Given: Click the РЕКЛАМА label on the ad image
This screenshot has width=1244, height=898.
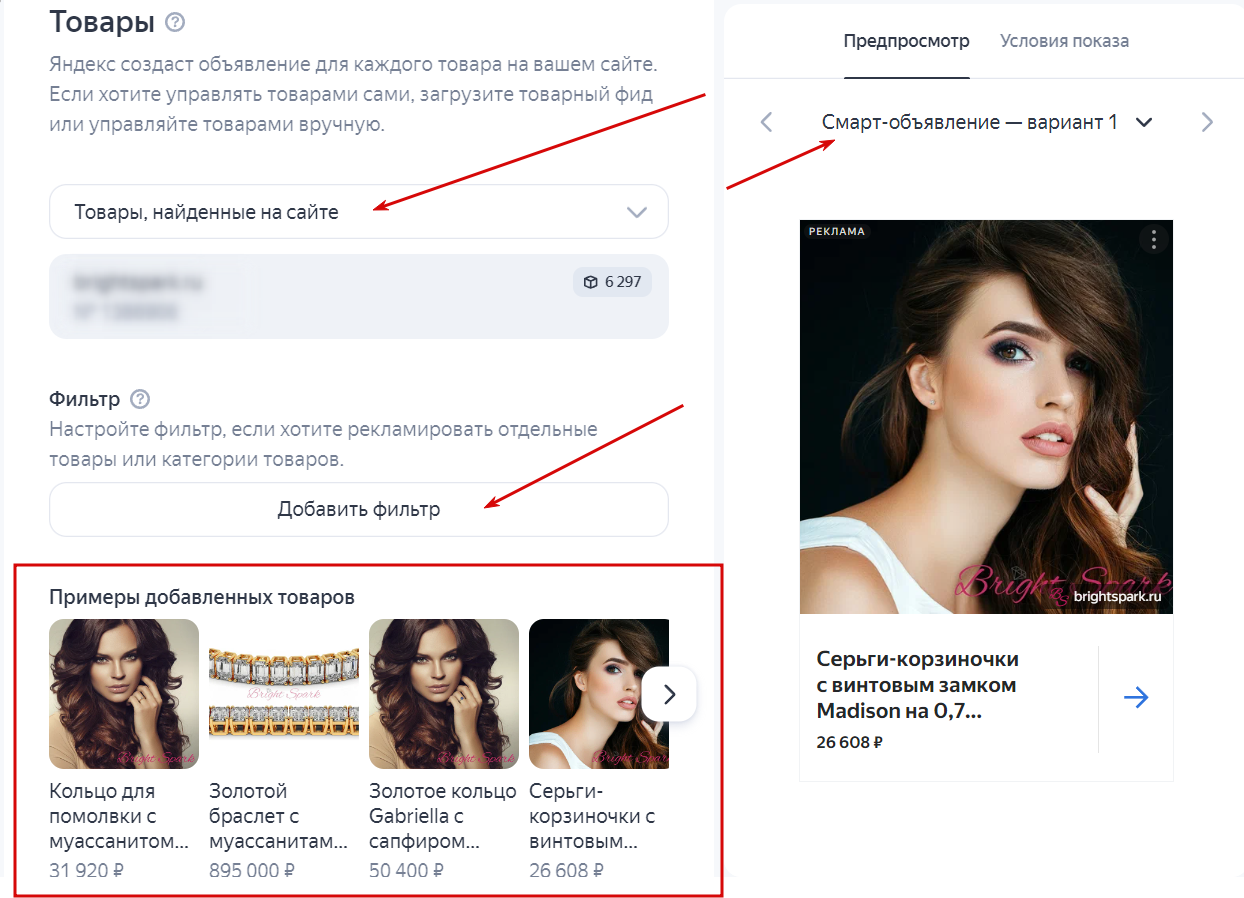Looking at the screenshot, I should click(x=837, y=231).
